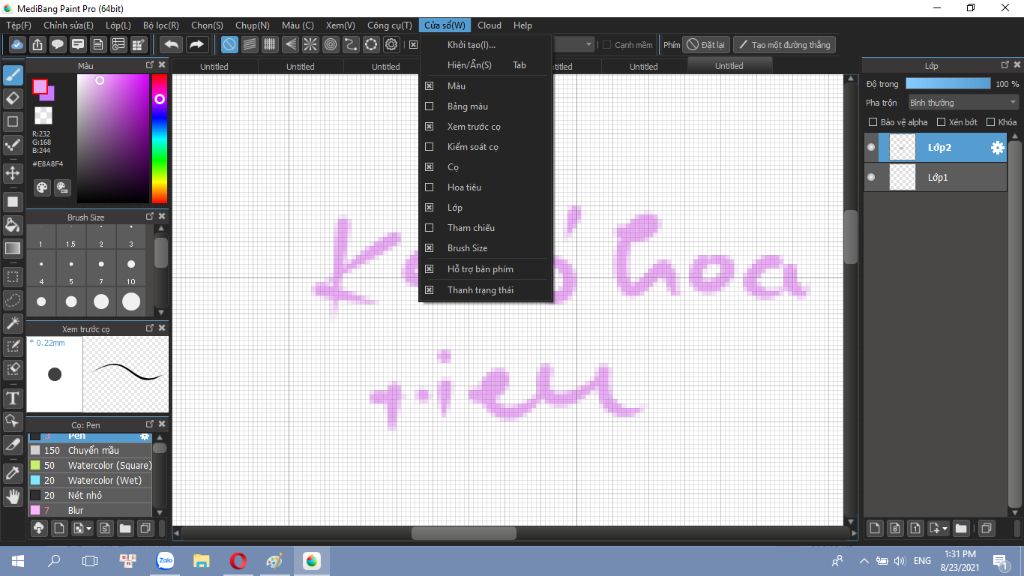This screenshot has width=1024, height=576.
Task: Toggle Tham chiếu panel checkbox
Action: tap(429, 227)
